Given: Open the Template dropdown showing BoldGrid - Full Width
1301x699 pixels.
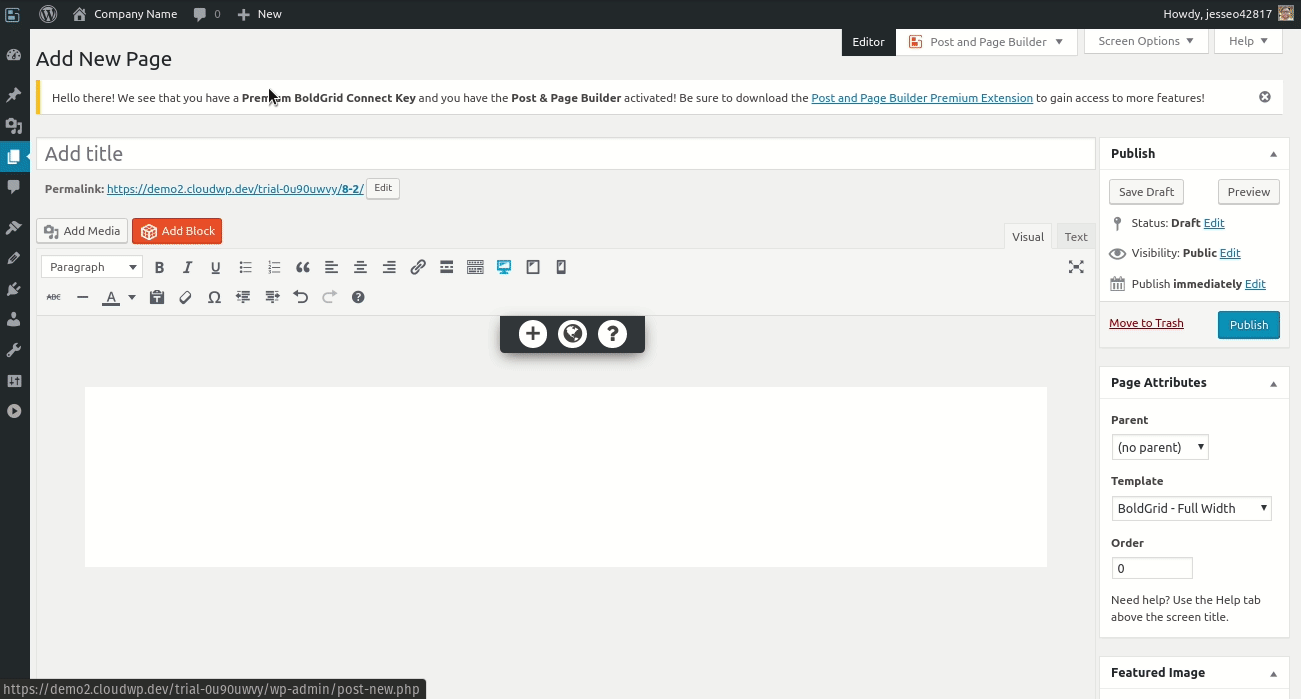Looking at the screenshot, I should (x=1191, y=508).
